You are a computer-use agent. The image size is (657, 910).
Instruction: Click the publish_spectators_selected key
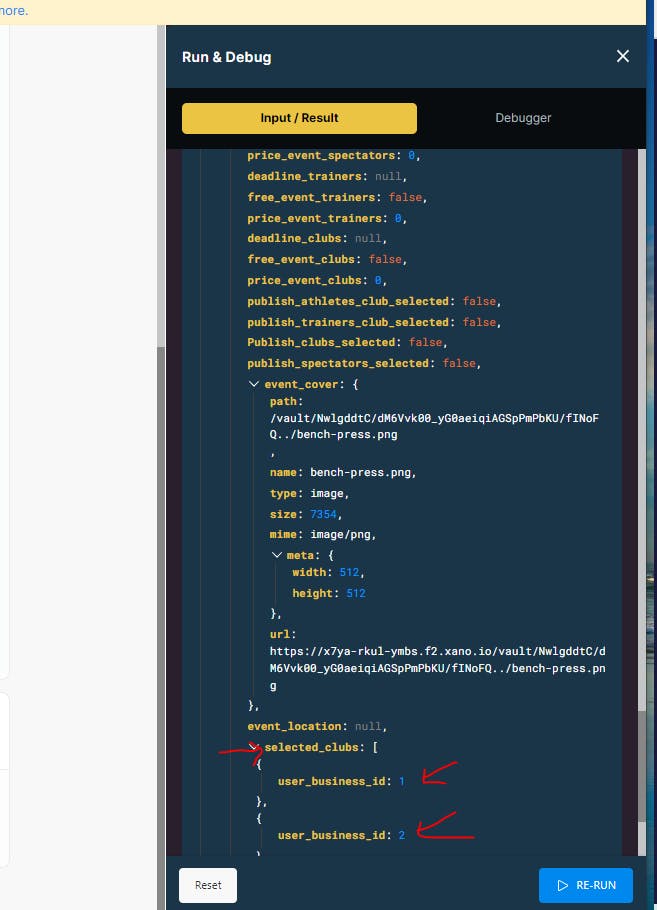(338, 363)
